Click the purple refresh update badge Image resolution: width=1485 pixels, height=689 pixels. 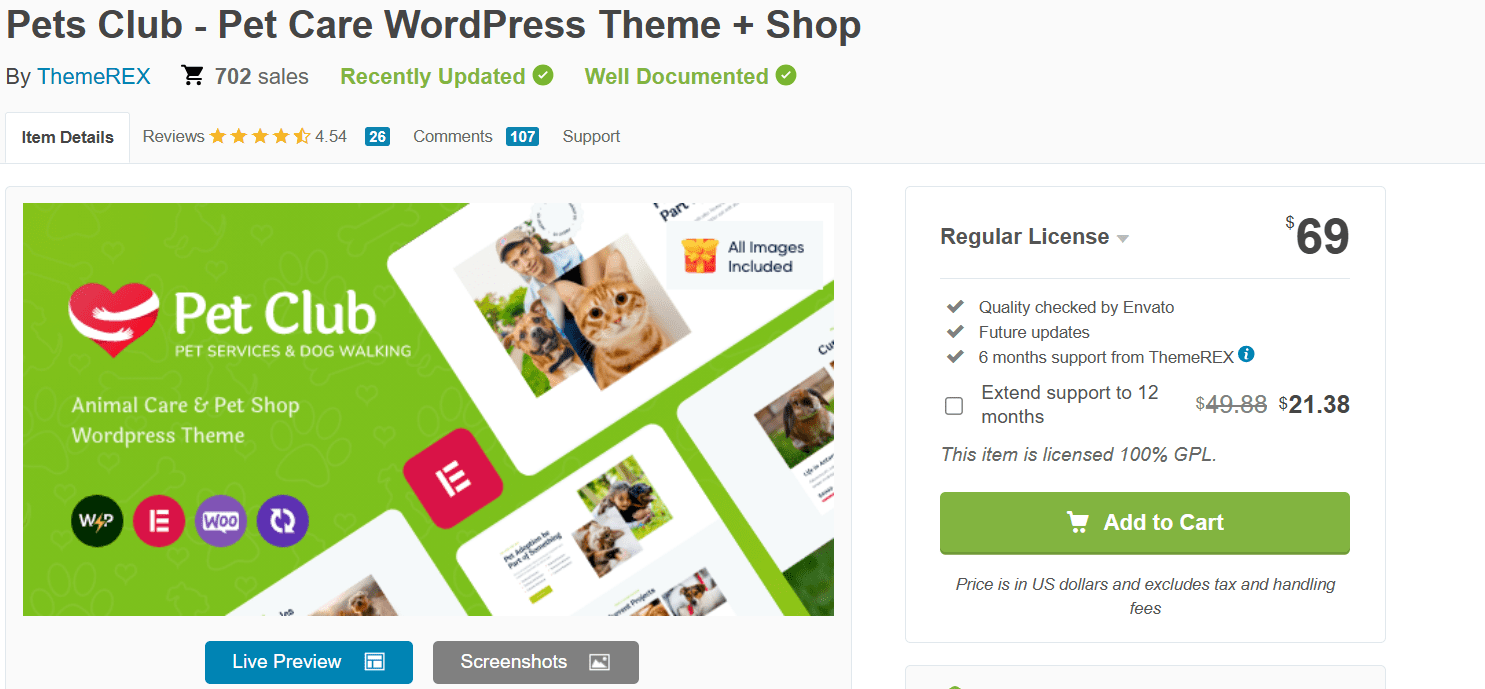click(283, 521)
